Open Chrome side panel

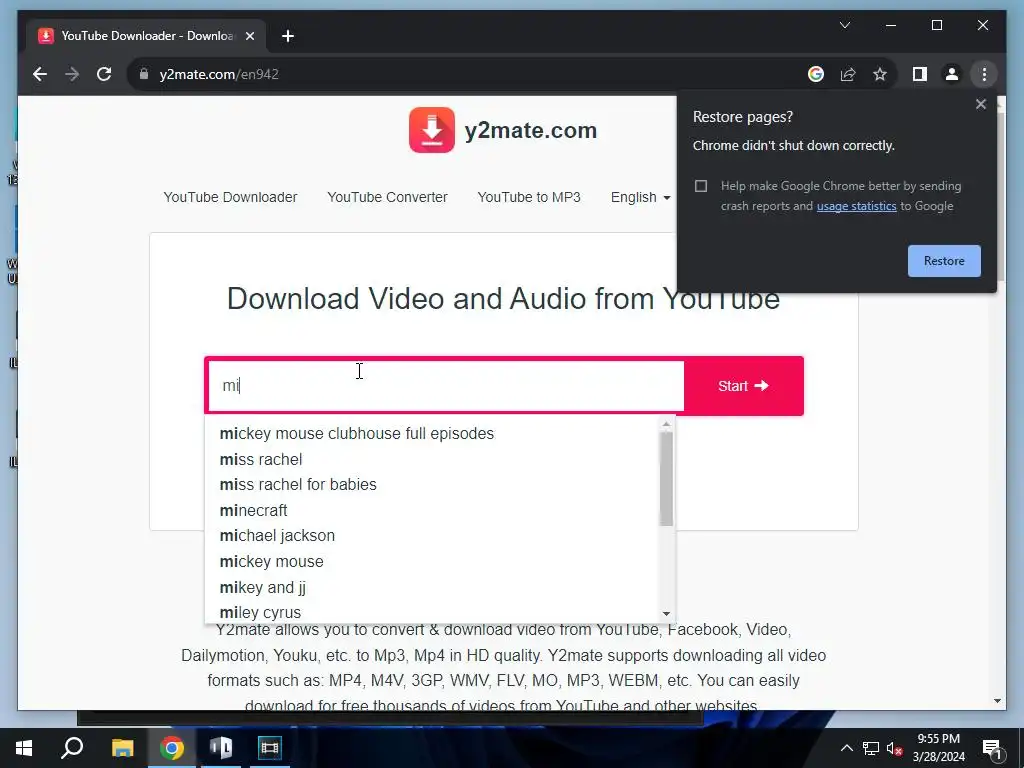tap(920, 74)
